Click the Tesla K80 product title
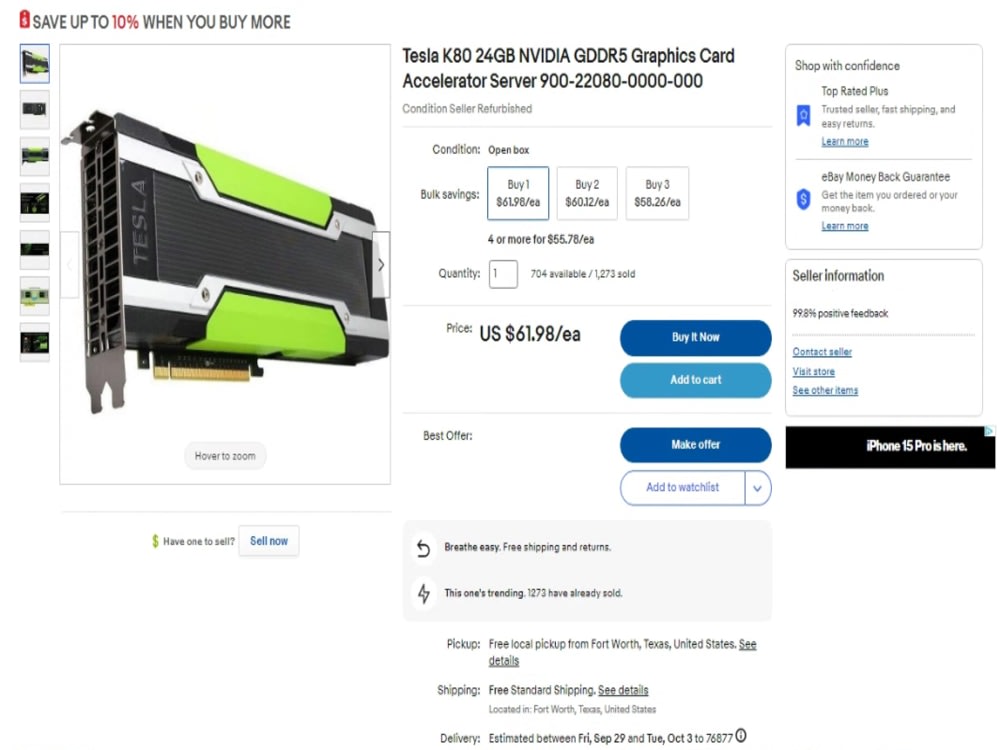This screenshot has width=1000, height=750. [x=568, y=68]
